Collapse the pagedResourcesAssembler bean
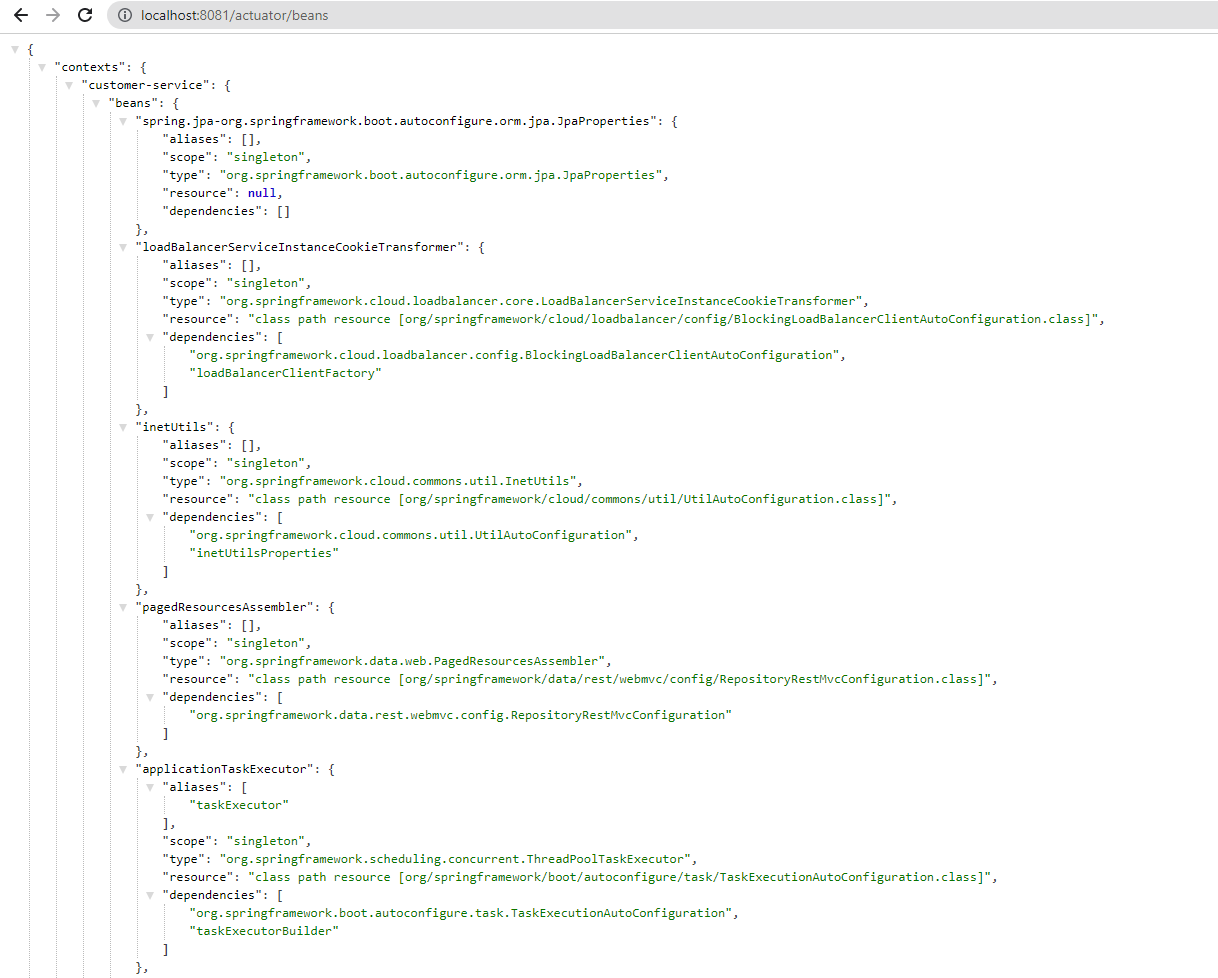The width and height of the screenshot is (1218, 978). tap(123, 606)
